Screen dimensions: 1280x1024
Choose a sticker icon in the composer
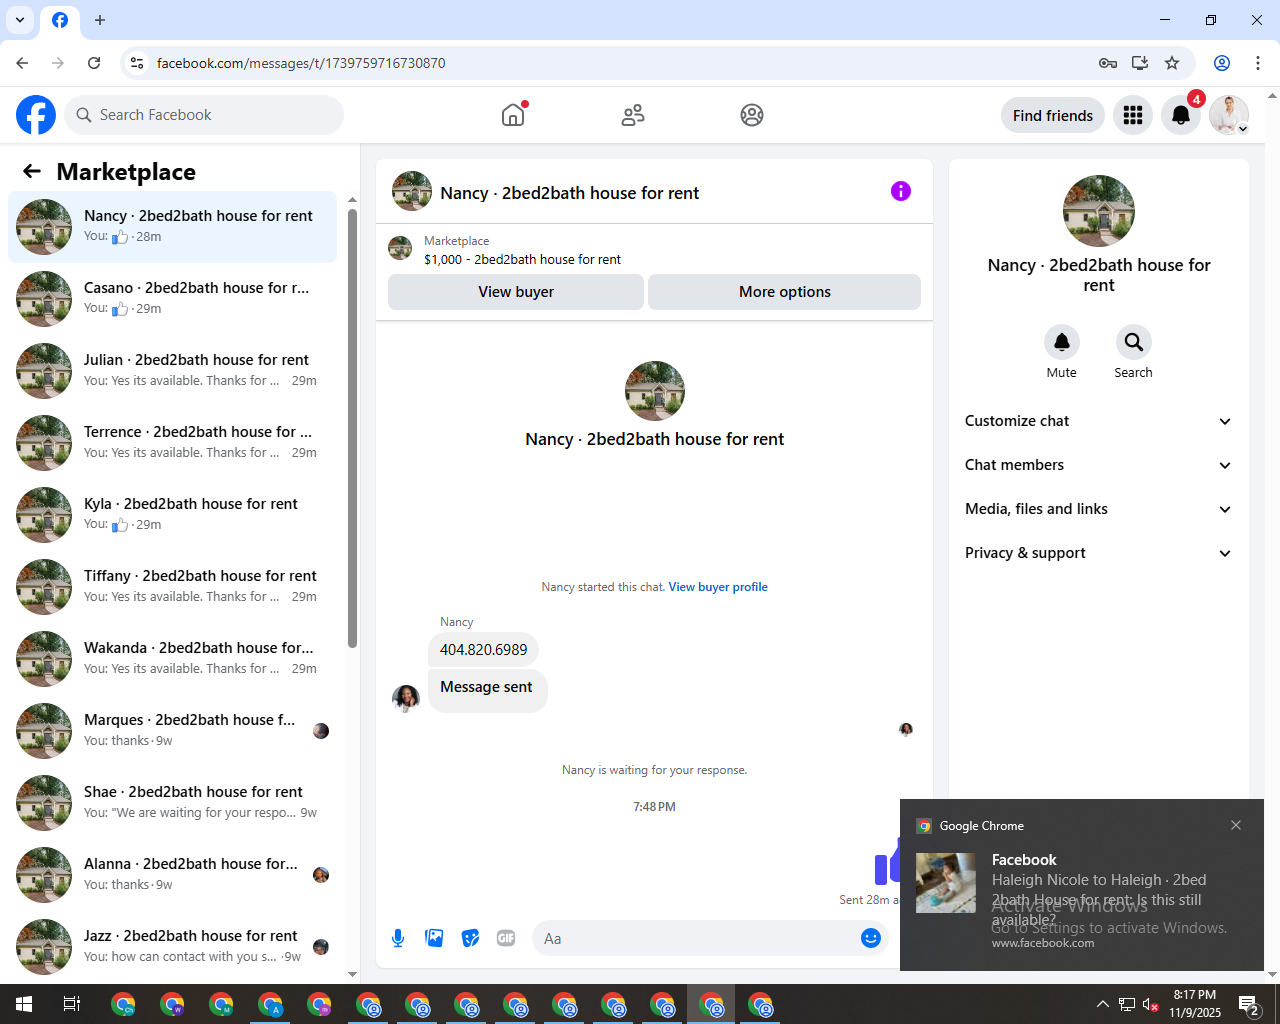[x=470, y=938]
